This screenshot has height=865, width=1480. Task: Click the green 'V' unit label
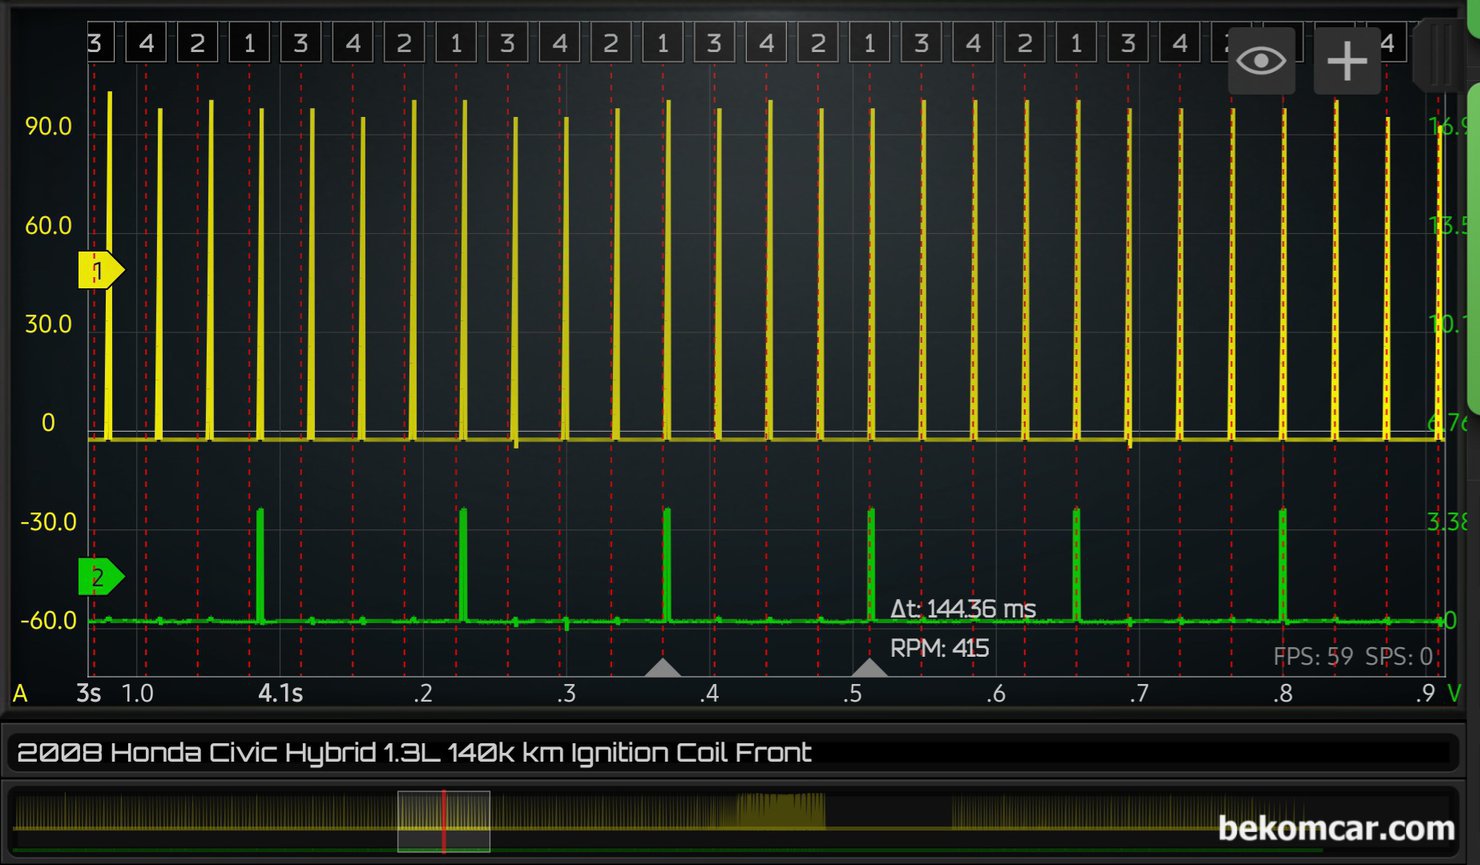1455,694
